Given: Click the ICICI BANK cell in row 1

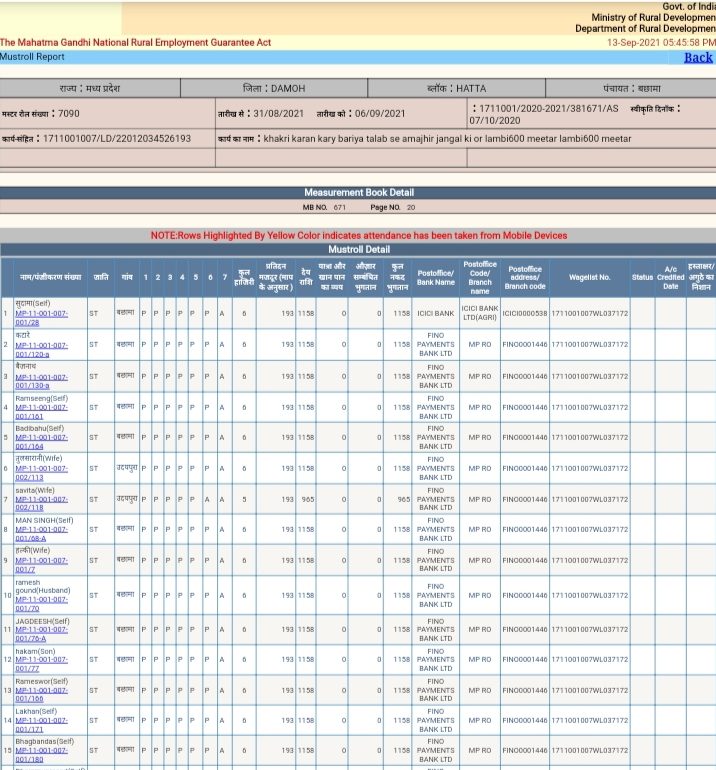Looking at the screenshot, I should pos(436,313).
